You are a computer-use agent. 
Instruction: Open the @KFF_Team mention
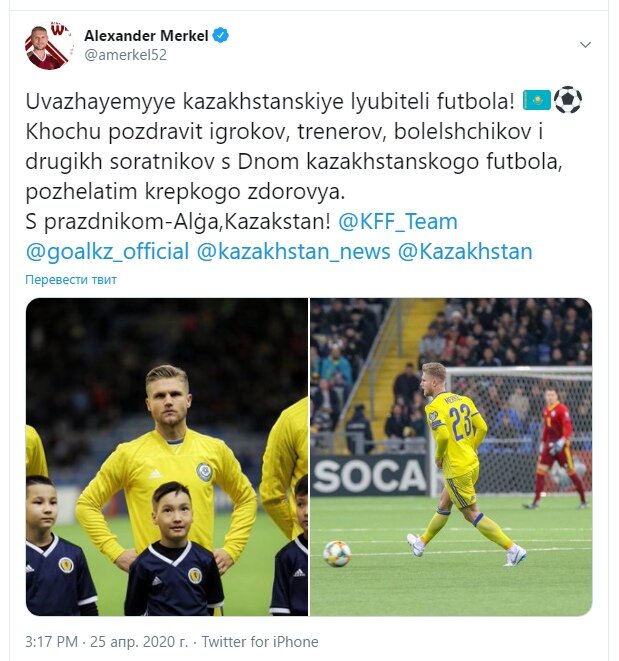coord(398,221)
